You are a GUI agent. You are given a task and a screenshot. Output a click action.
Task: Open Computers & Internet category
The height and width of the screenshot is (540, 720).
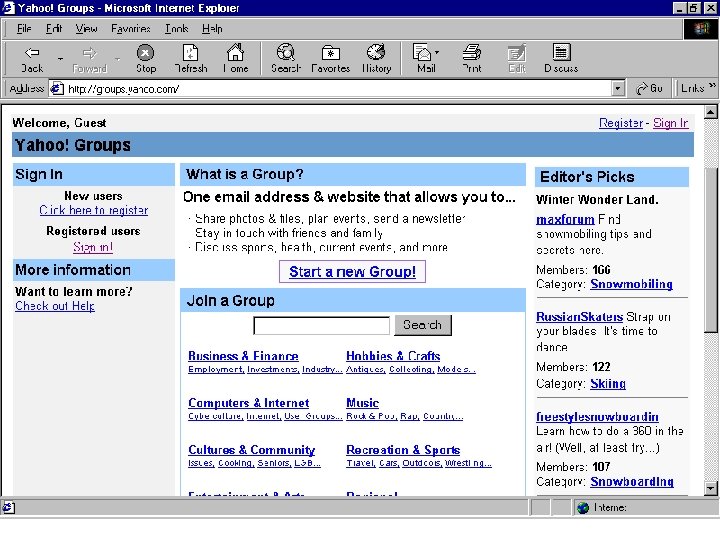248,403
